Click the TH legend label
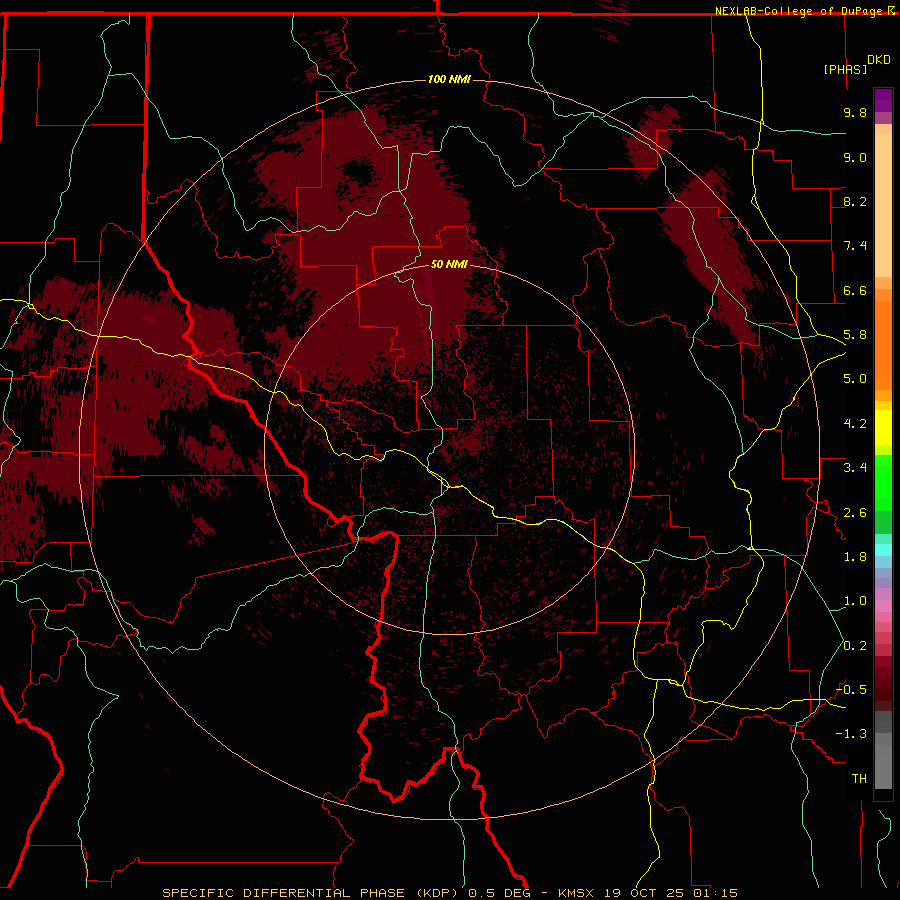The height and width of the screenshot is (900, 900). click(x=859, y=779)
